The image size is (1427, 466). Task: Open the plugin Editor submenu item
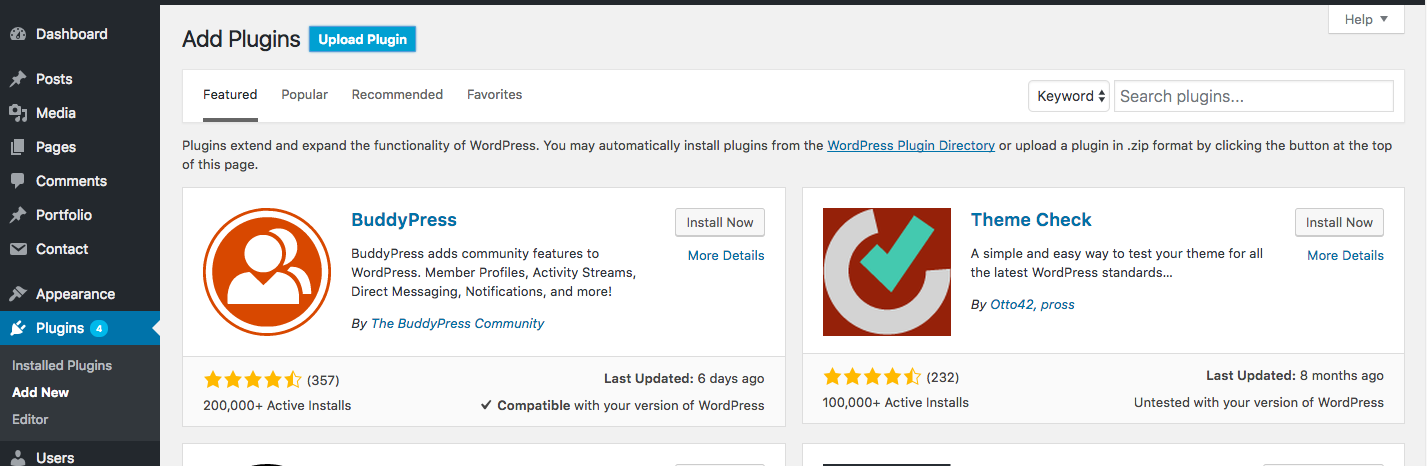(x=30, y=420)
